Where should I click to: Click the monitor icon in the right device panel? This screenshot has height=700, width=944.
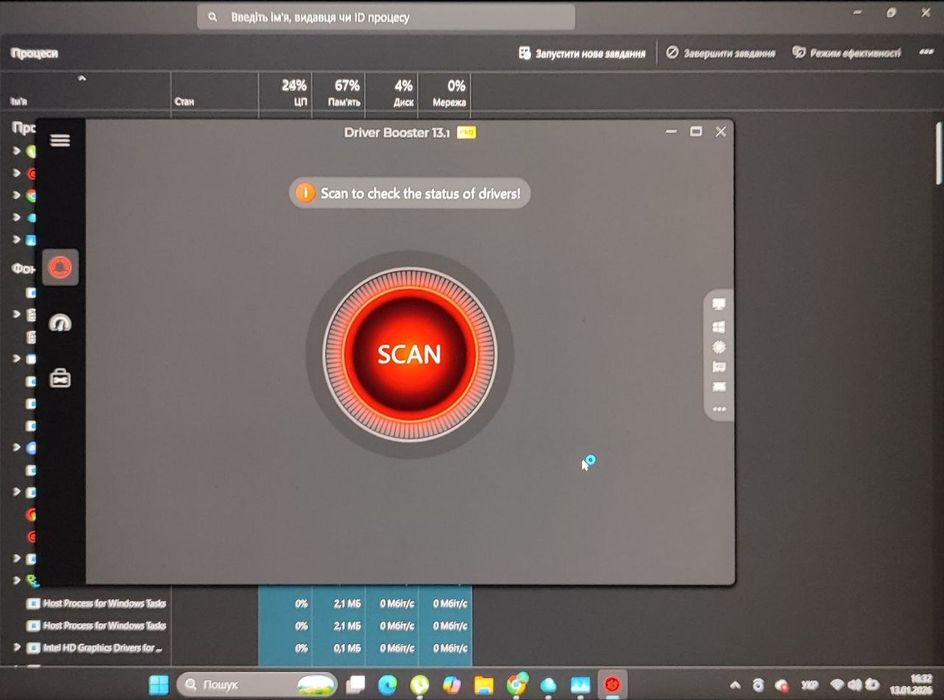tap(719, 304)
